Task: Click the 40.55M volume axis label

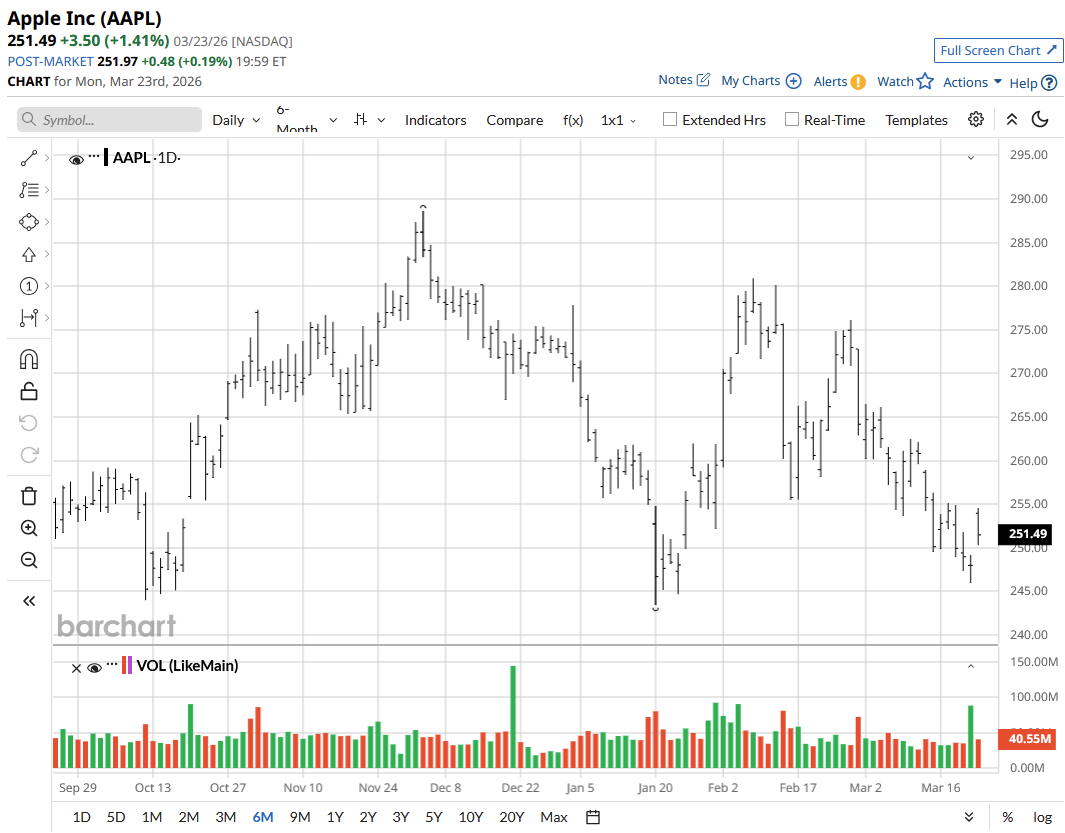Action: click(1026, 739)
